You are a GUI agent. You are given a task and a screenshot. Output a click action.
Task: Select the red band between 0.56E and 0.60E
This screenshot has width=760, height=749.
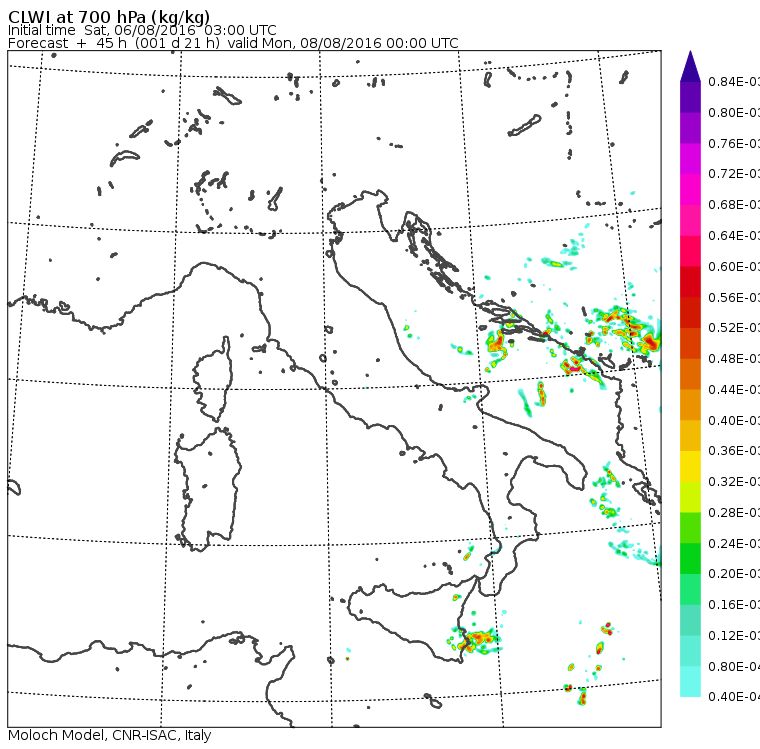click(690, 282)
